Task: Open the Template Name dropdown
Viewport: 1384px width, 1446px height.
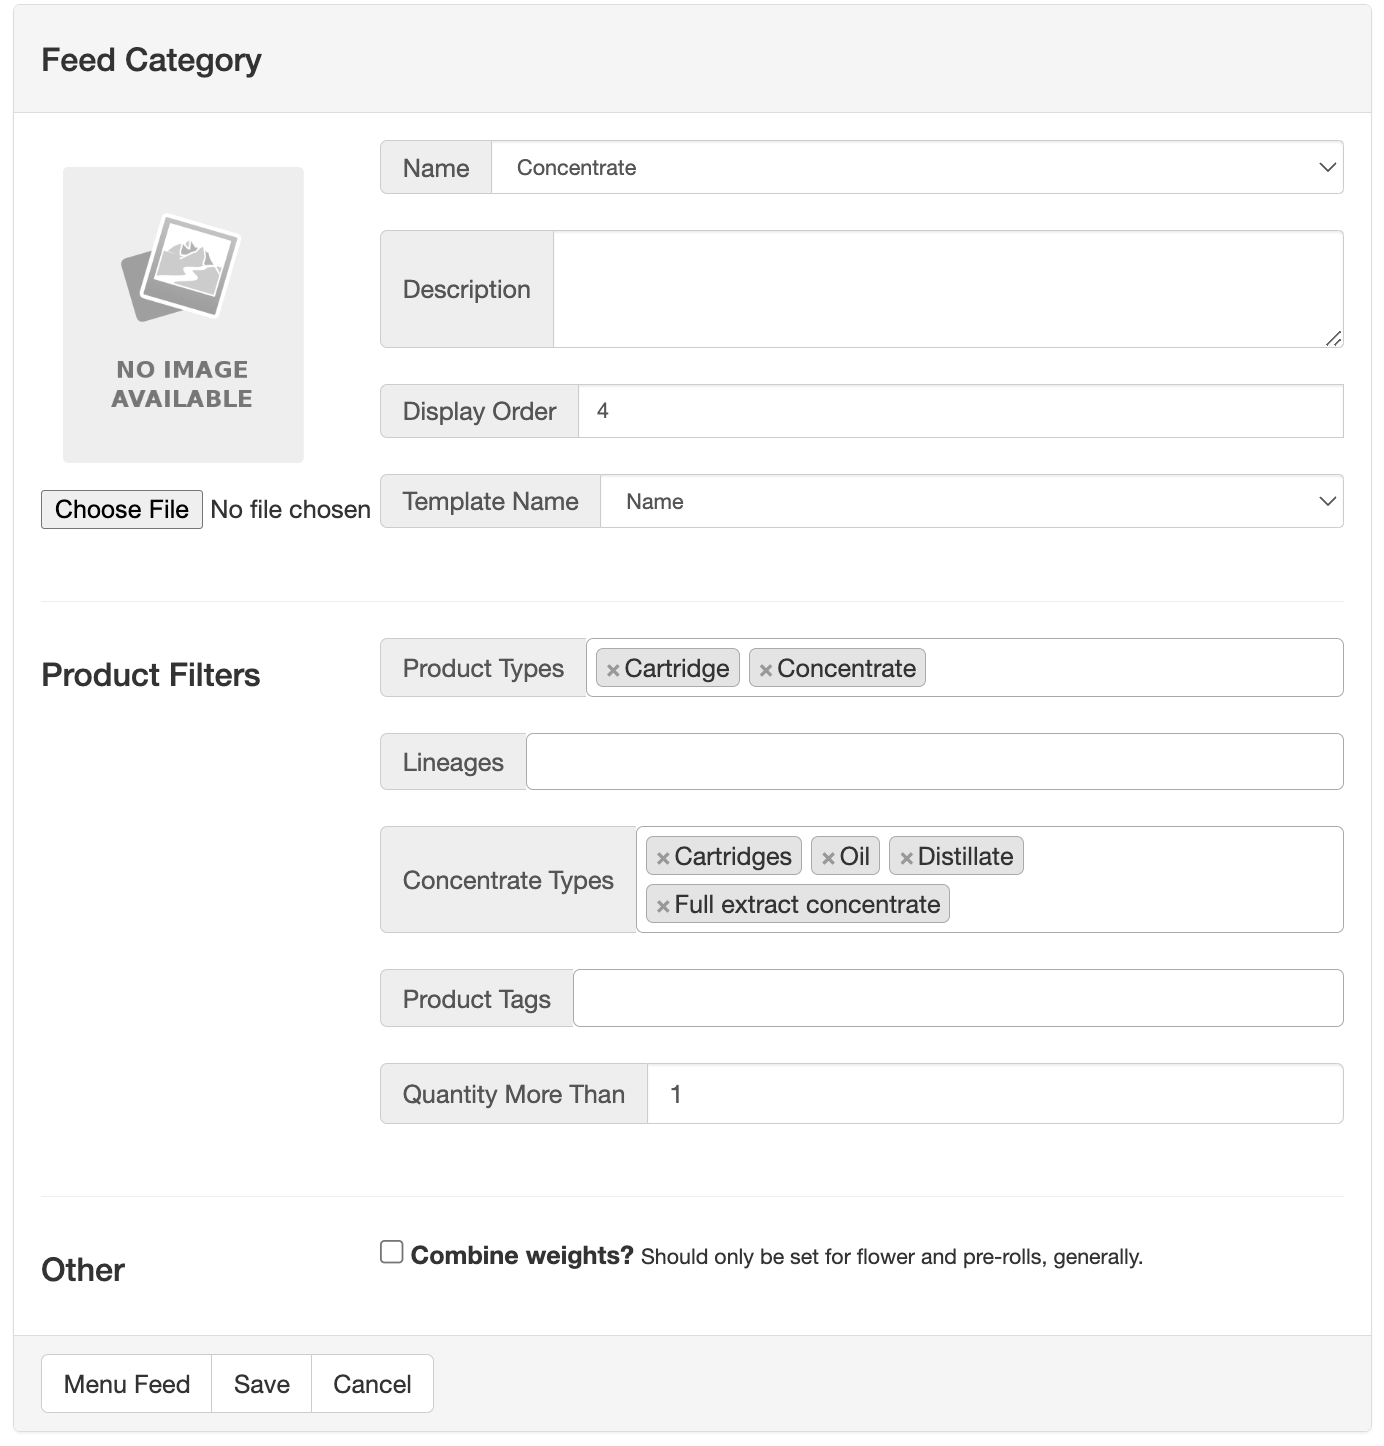Action: (x=971, y=501)
